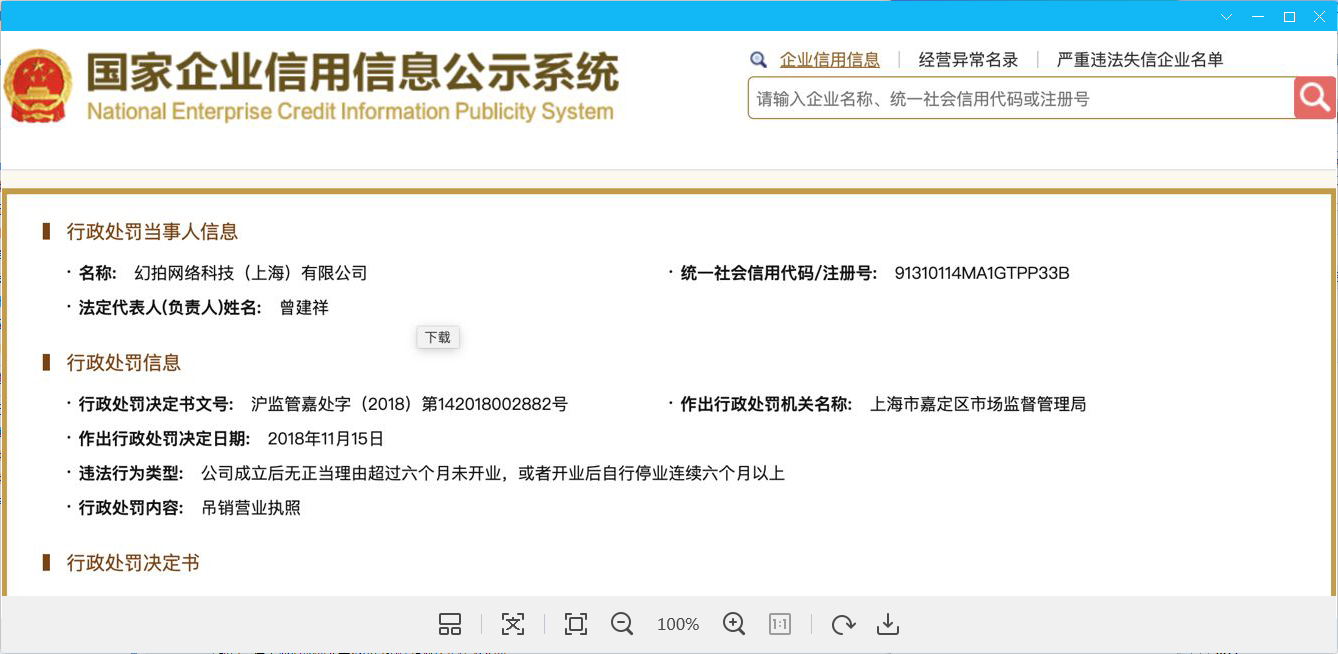Click the enterprise name search input field
Screen dimensions: 1338x654
click(1021, 98)
